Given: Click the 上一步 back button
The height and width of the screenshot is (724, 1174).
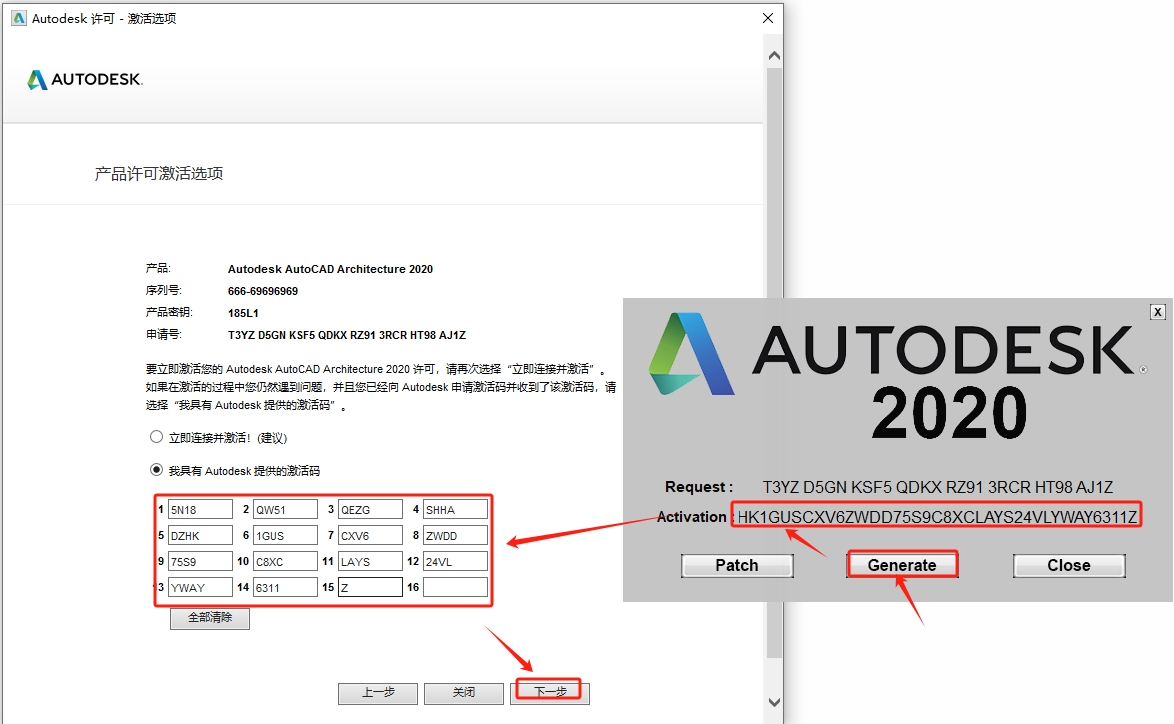Looking at the screenshot, I should click(378, 693).
